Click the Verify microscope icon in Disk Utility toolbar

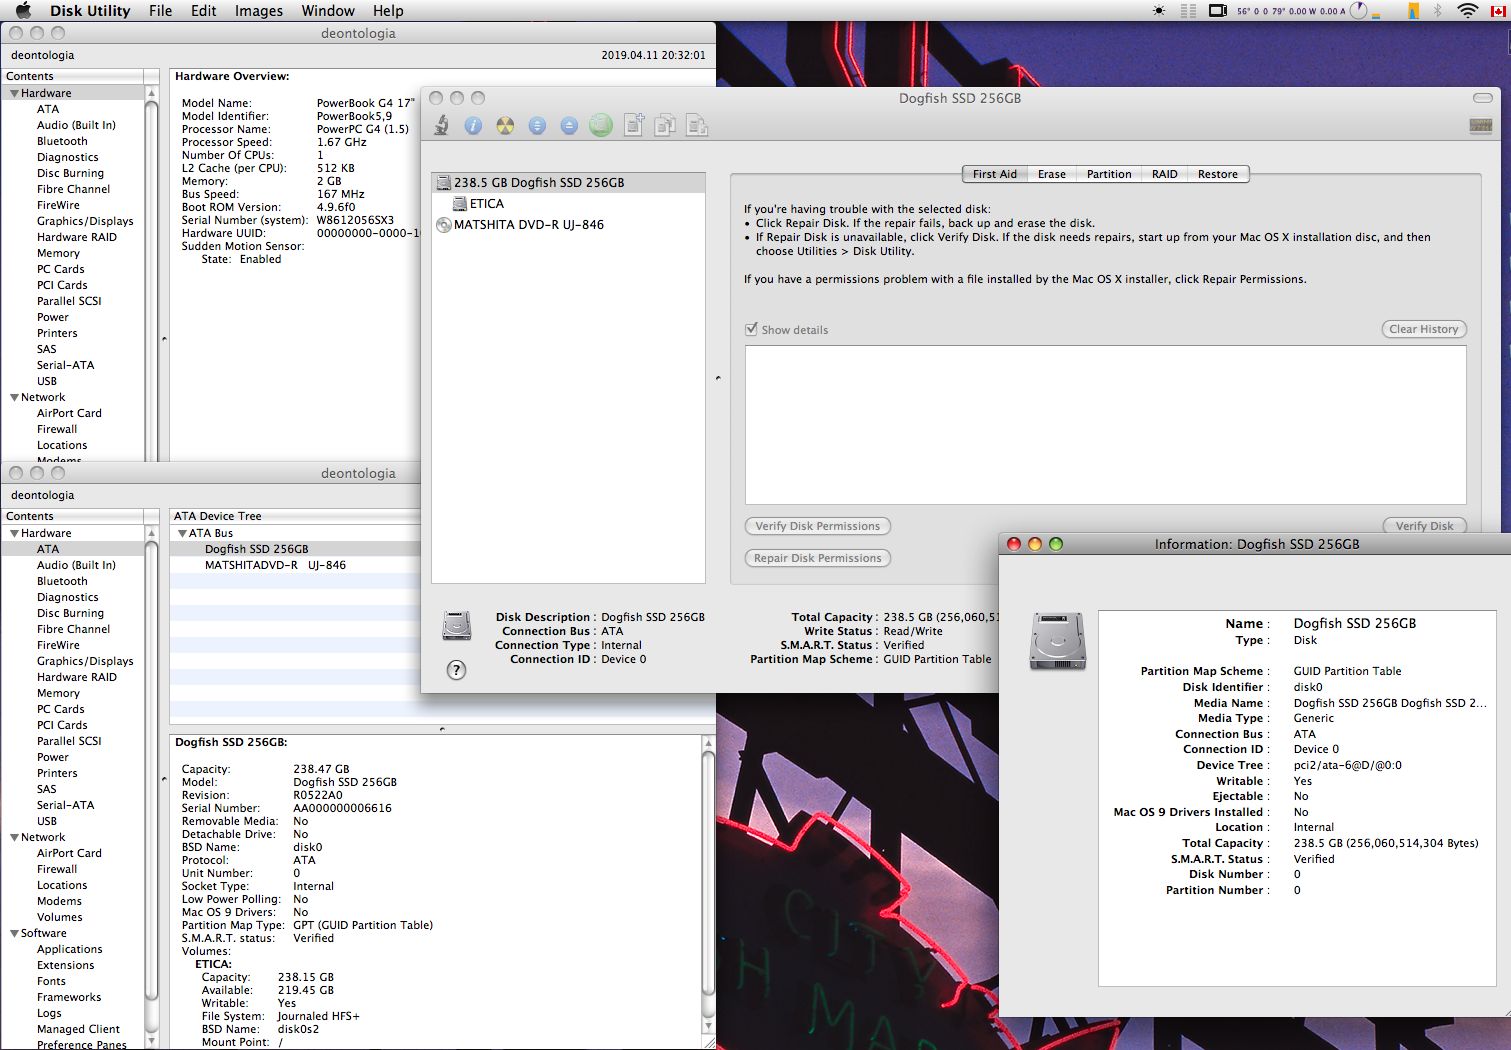pyautogui.click(x=441, y=125)
